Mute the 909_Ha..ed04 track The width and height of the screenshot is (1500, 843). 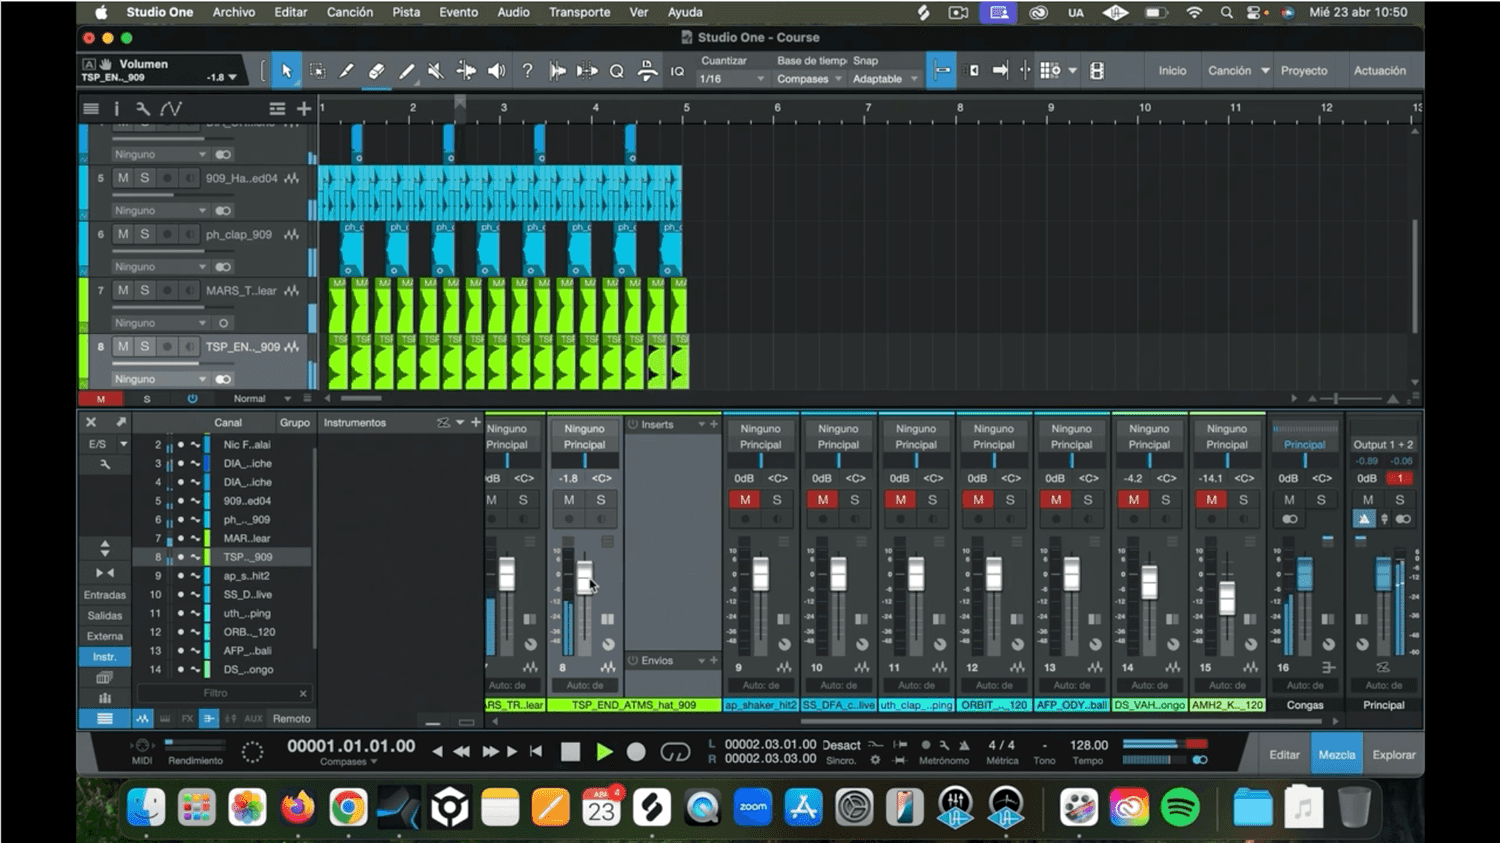point(123,178)
